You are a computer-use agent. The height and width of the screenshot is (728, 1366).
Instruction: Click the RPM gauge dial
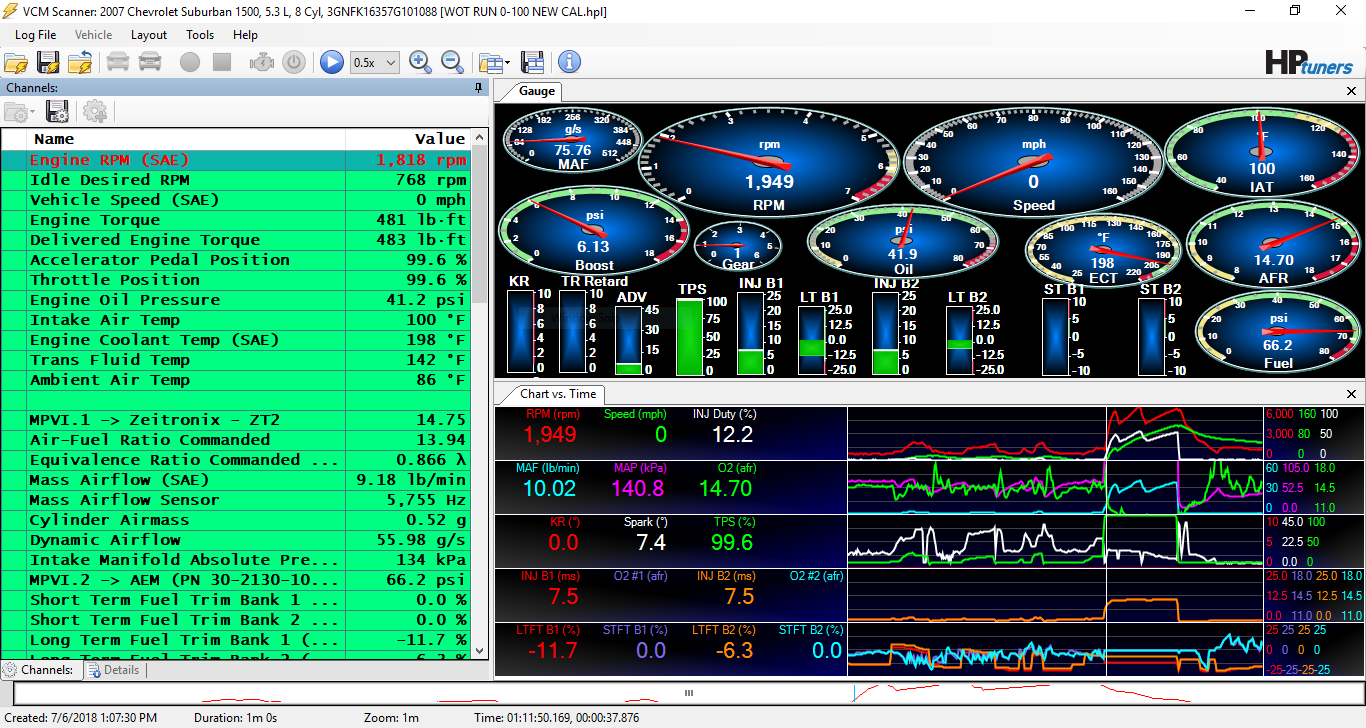point(769,161)
